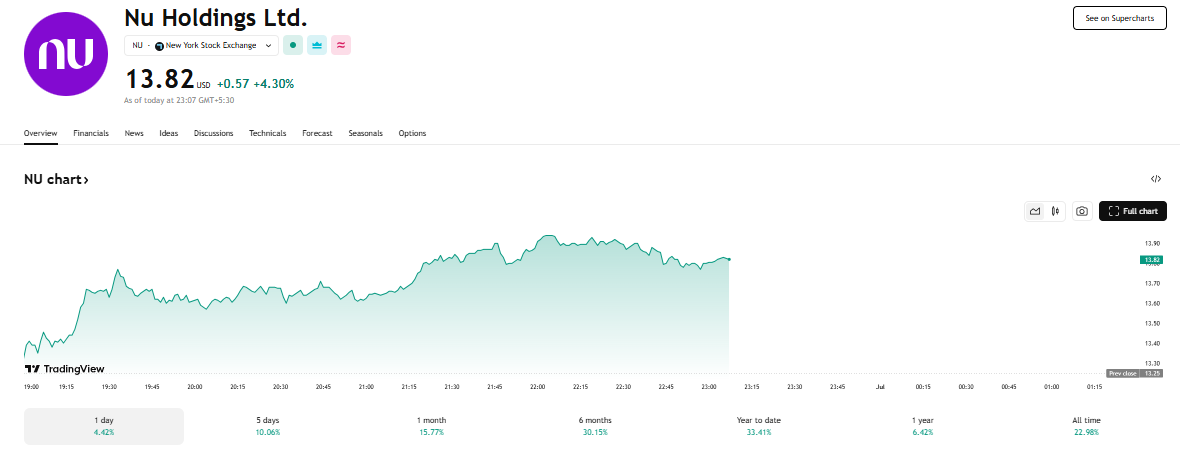Click the 20:00 time axis label
This screenshot has height=454, width=1180.
(x=195, y=386)
